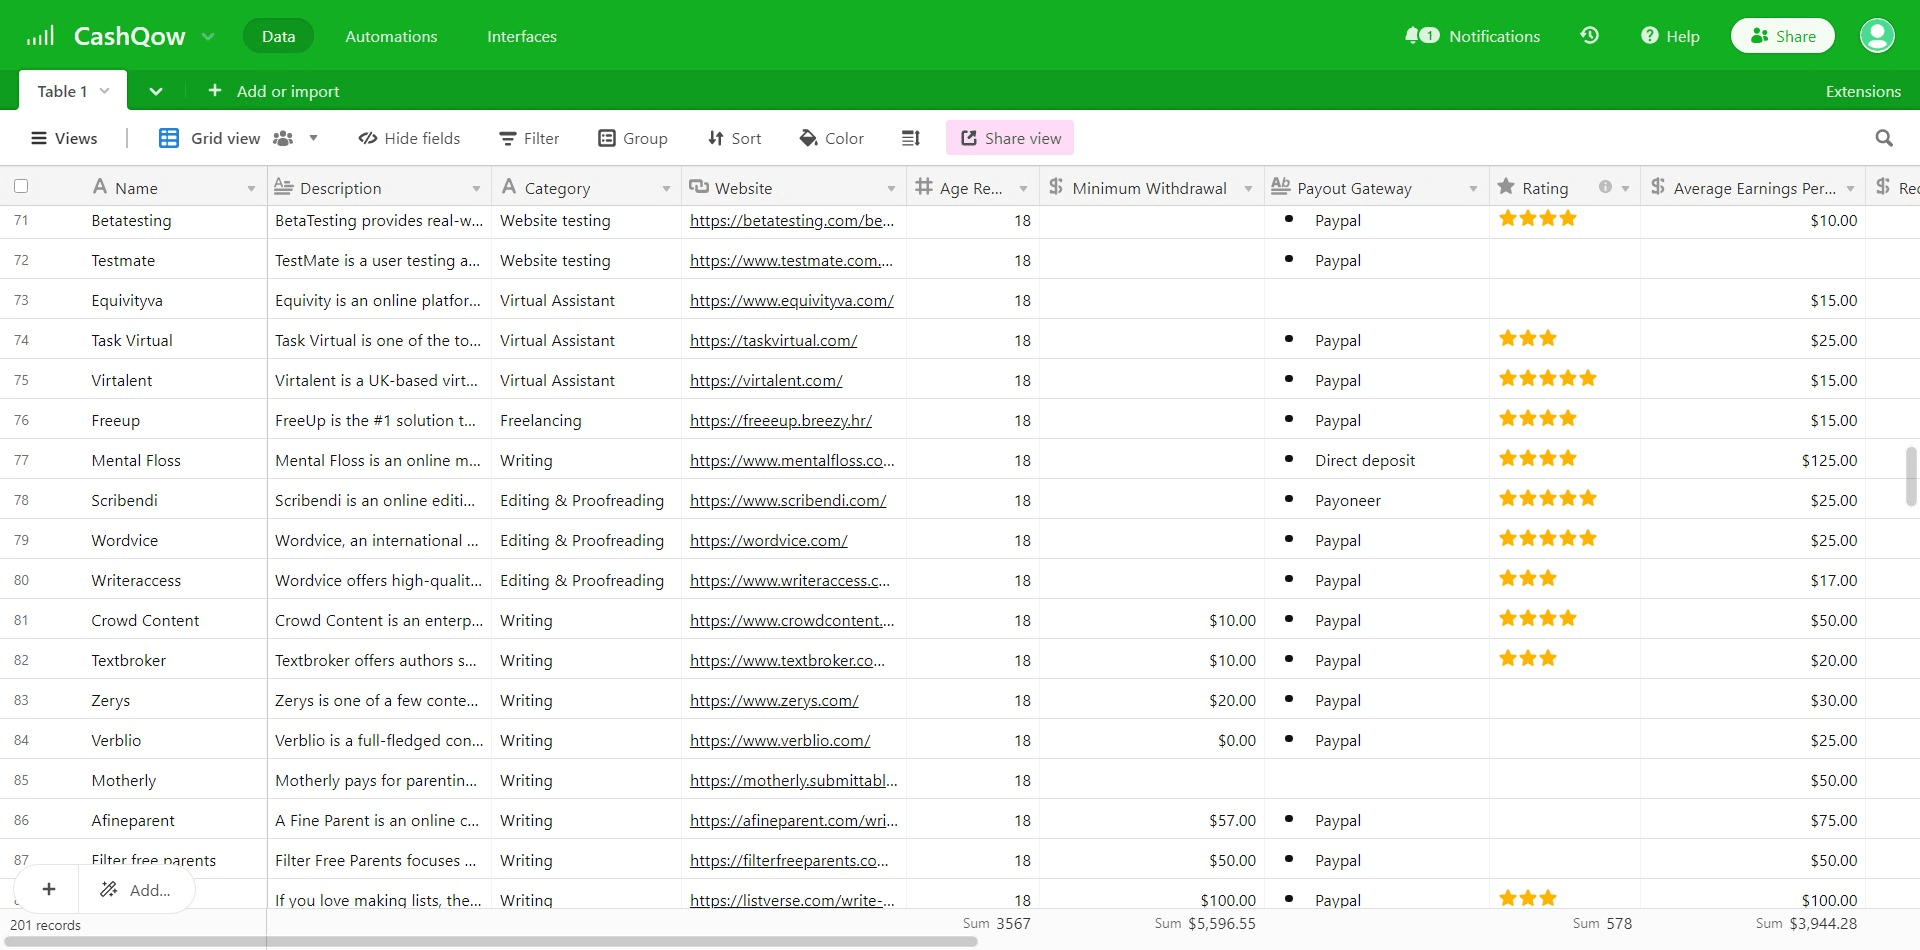Screen dimensions: 1920x950
Task: Click the text icon in Name header
Action: click(99, 186)
